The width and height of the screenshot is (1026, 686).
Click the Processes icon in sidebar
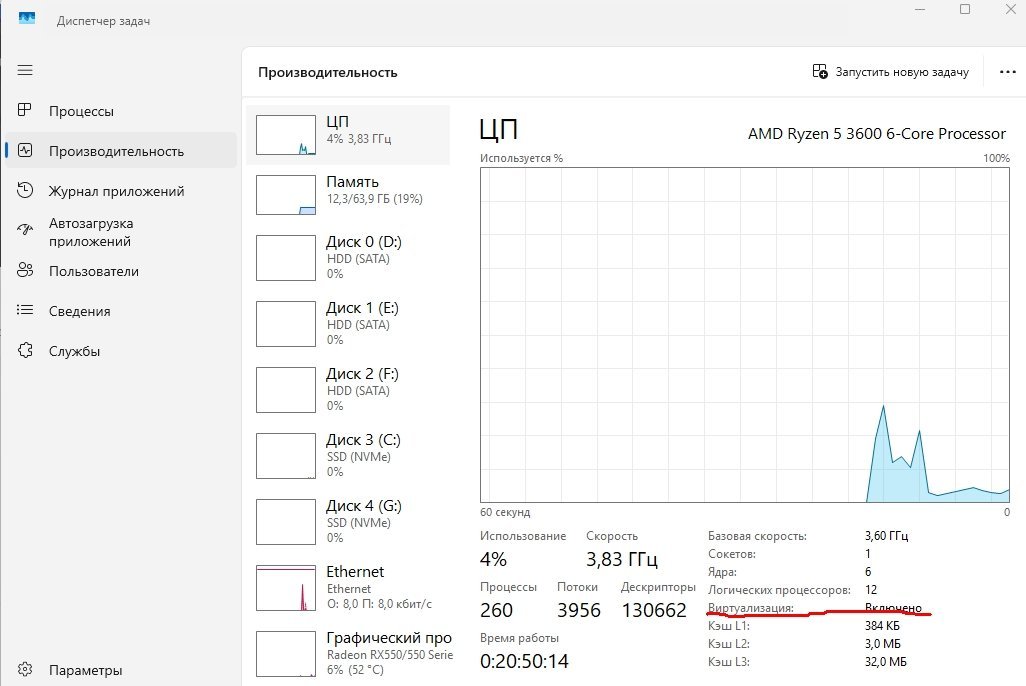pyautogui.click(x=25, y=110)
